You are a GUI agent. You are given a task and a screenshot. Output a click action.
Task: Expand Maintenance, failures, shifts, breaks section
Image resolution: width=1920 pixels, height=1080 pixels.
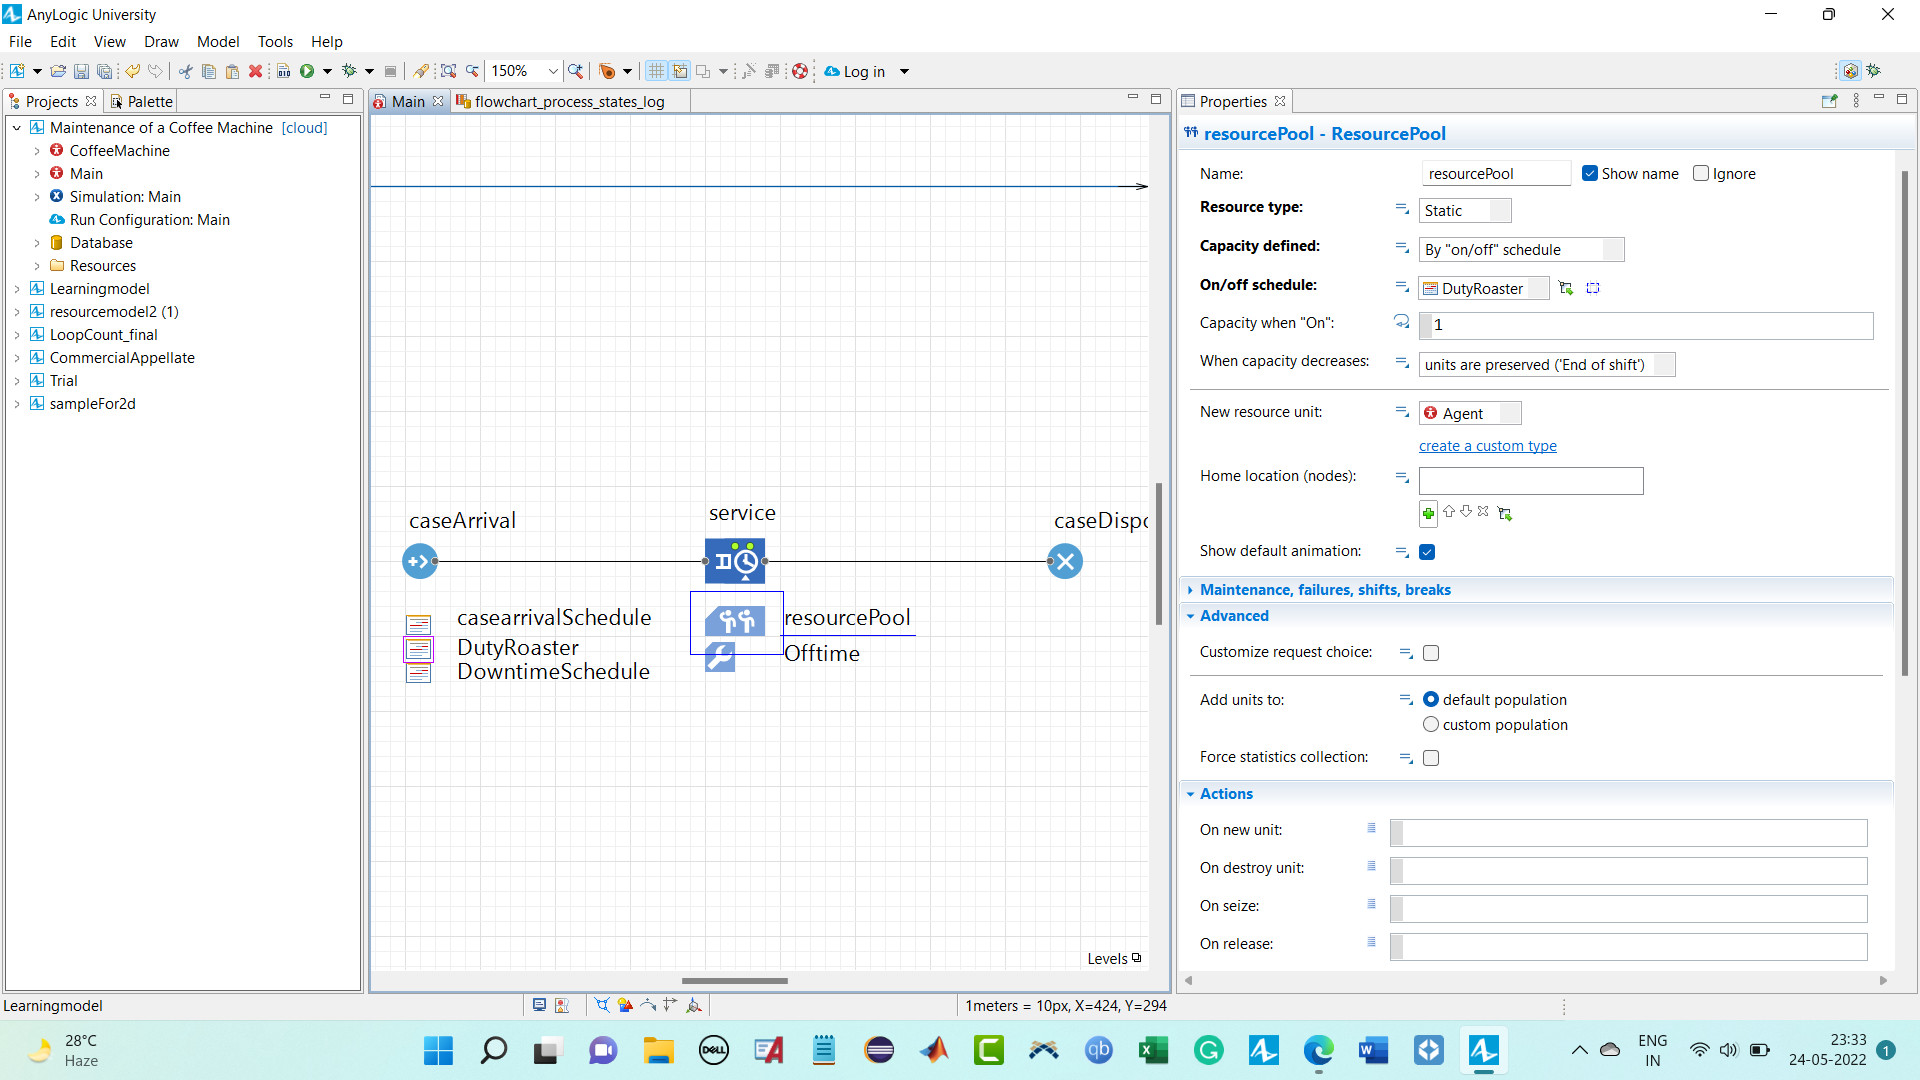coord(1324,590)
